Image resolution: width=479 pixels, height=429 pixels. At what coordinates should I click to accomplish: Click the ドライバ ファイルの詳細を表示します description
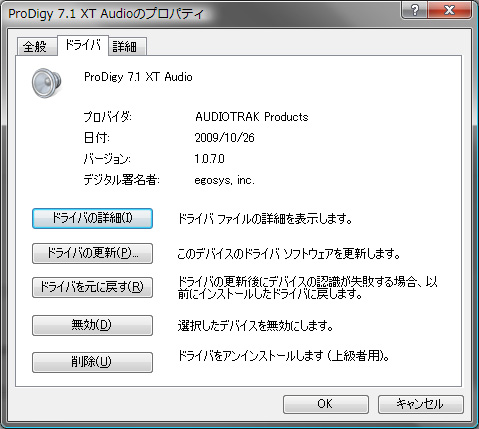point(265,219)
